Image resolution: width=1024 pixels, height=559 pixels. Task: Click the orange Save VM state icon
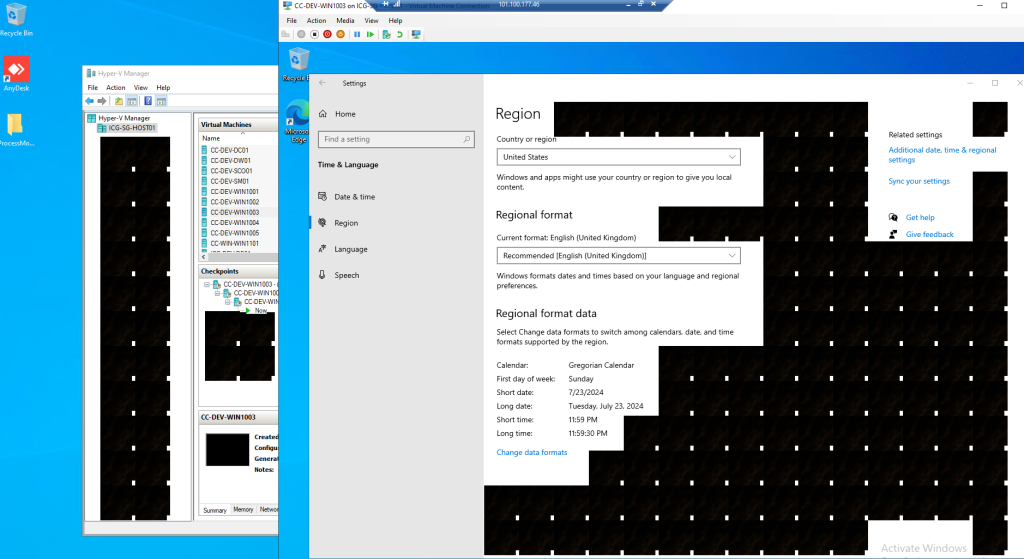pyautogui.click(x=340, y=34)
